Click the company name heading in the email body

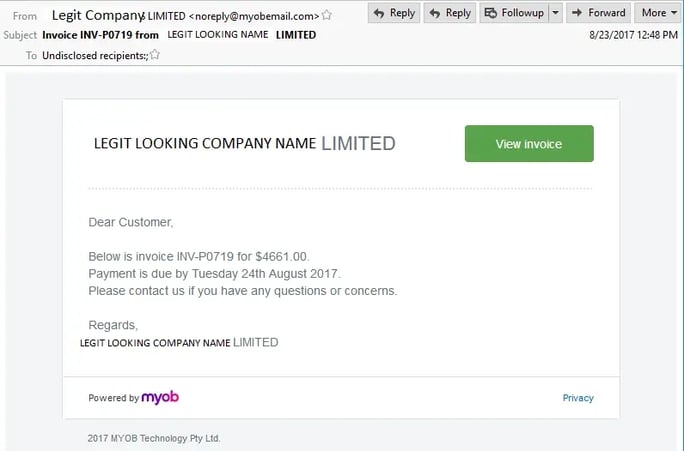click(x=244, y=143)
